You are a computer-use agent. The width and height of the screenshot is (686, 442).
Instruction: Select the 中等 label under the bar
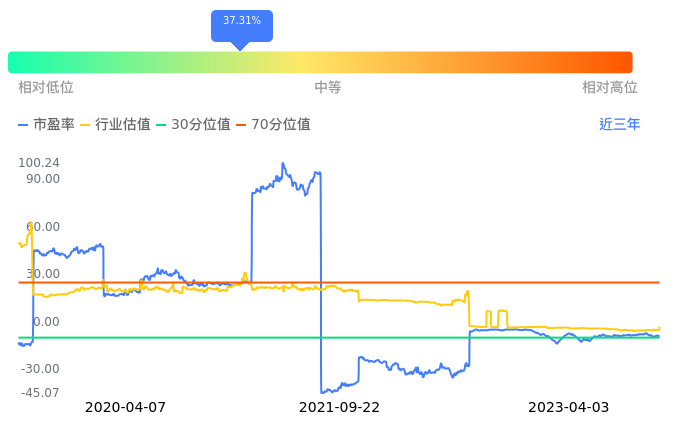click(328, 88)
